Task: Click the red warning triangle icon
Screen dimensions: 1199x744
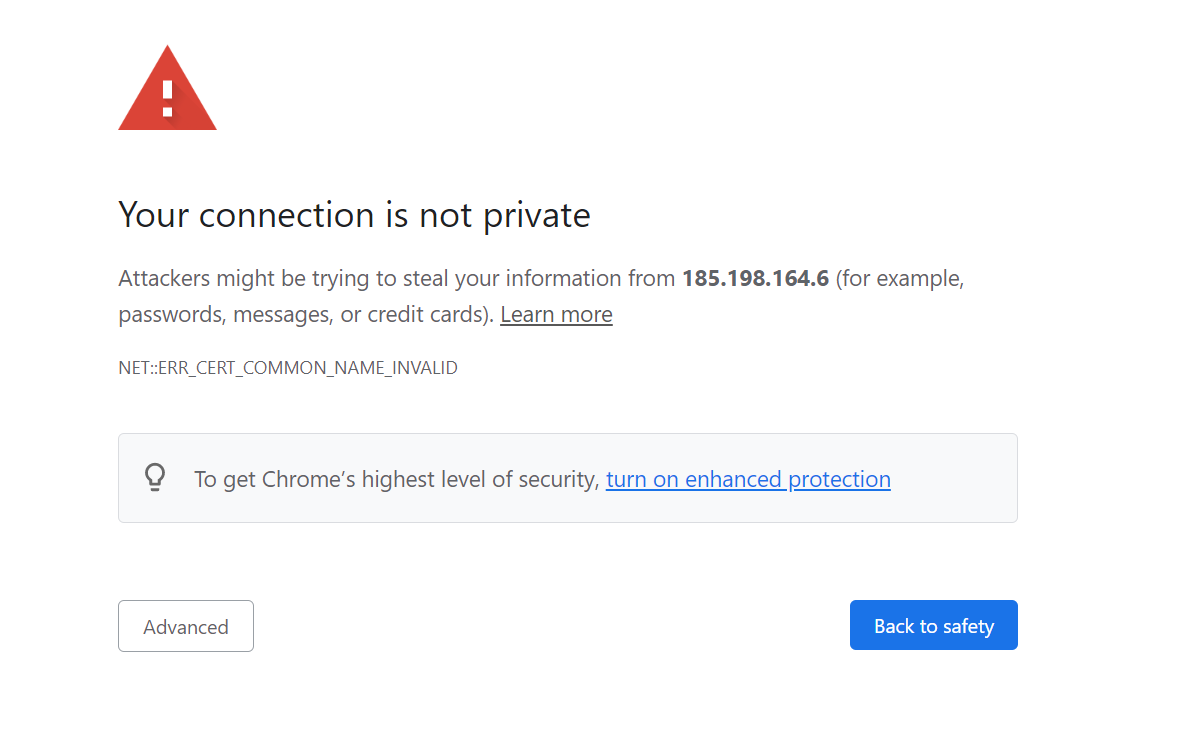Action: tap(167, 89)
